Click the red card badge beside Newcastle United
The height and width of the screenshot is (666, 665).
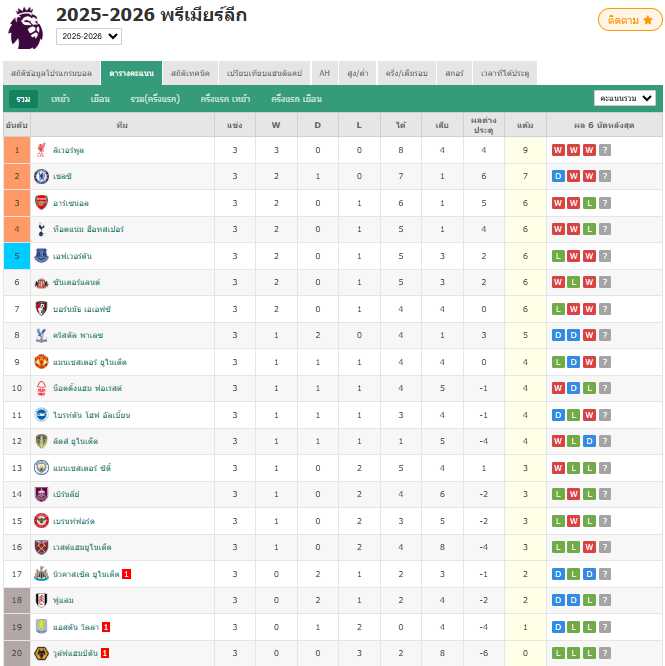[126, 574]
